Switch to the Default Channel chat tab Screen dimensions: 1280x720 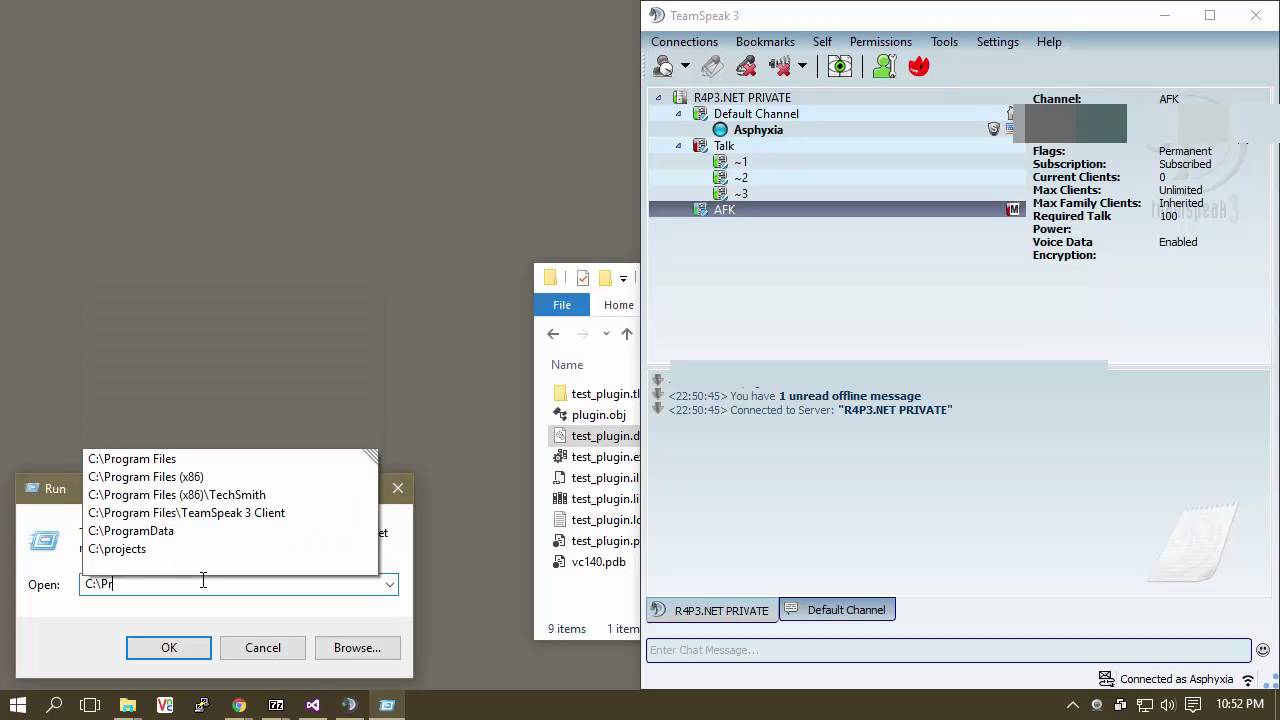point(837,610)
